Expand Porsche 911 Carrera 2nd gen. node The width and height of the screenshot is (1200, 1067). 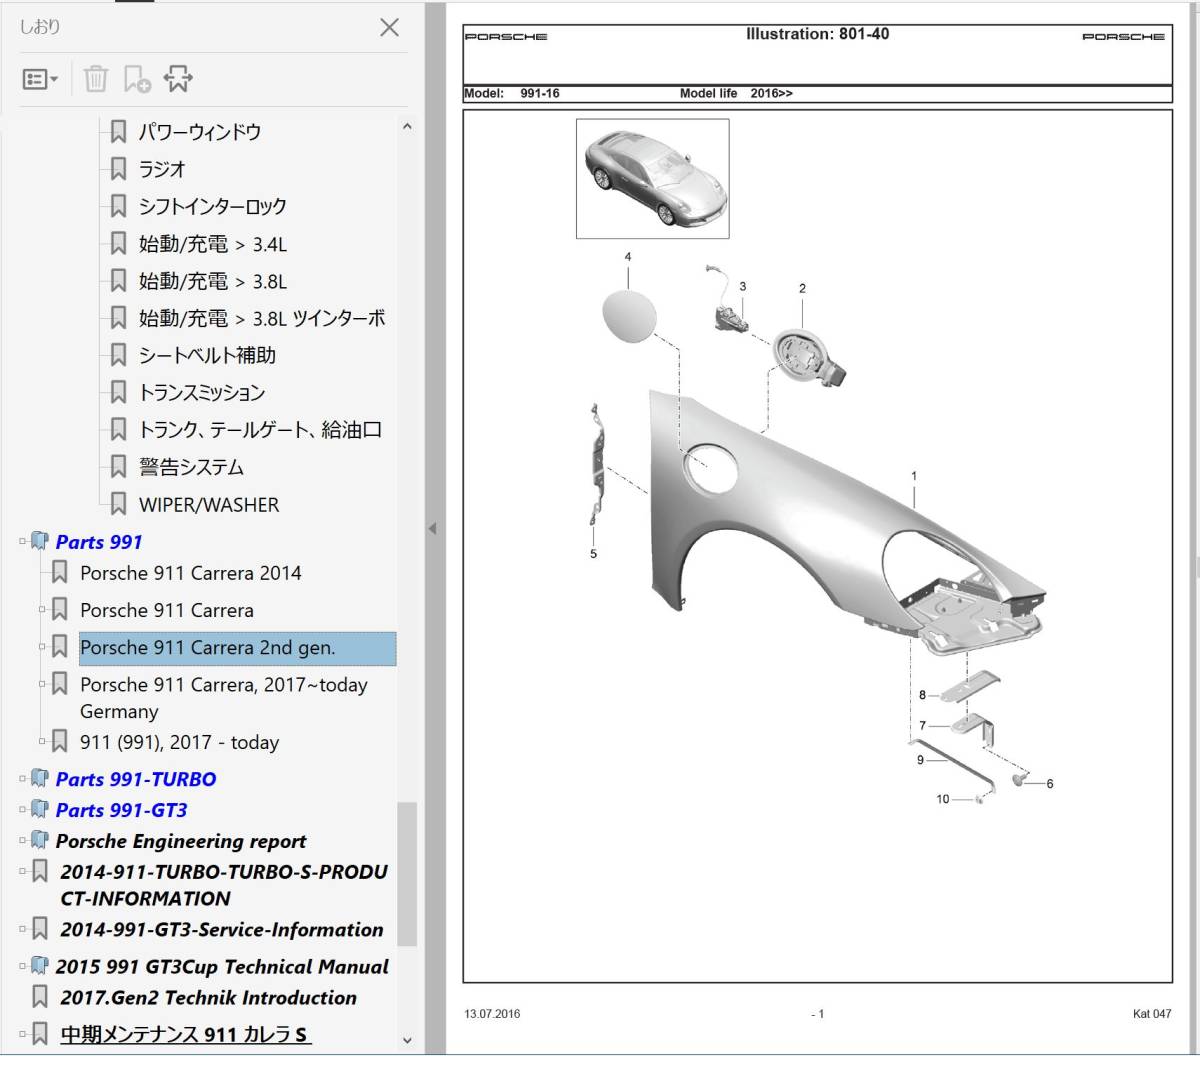[43, 647]
